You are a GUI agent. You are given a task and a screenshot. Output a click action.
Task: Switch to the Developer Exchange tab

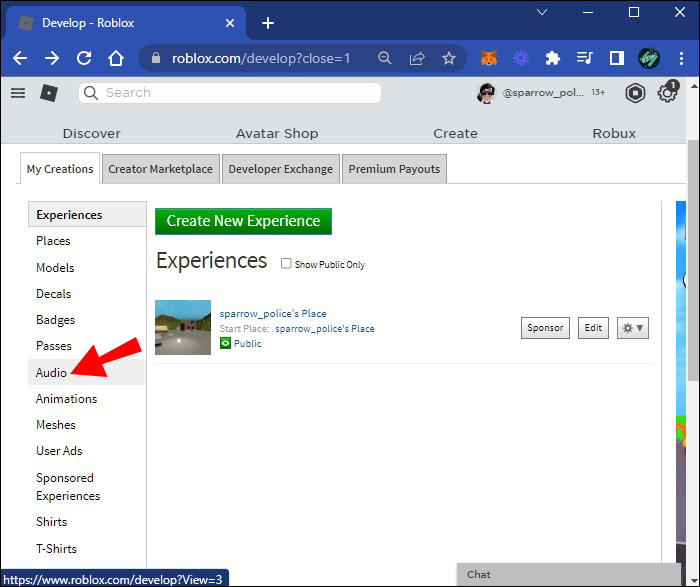point(280,169)
